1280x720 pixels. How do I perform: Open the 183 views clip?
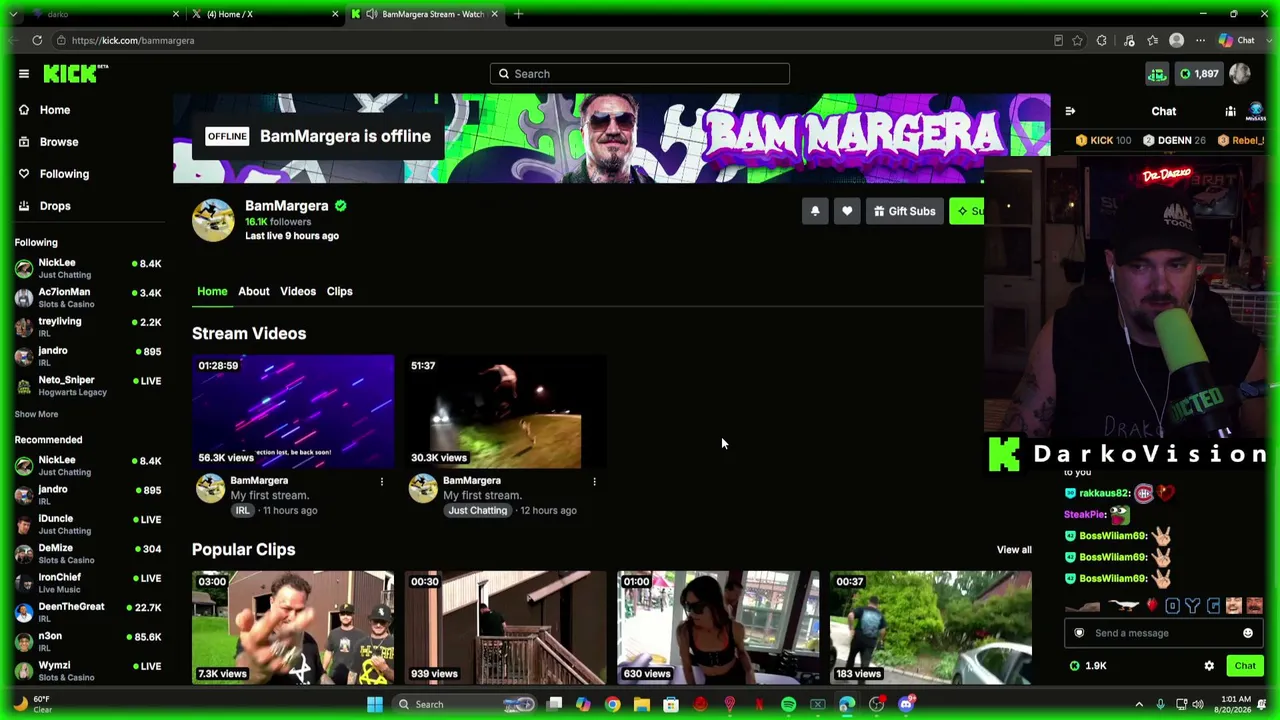(x=931, y=627)
